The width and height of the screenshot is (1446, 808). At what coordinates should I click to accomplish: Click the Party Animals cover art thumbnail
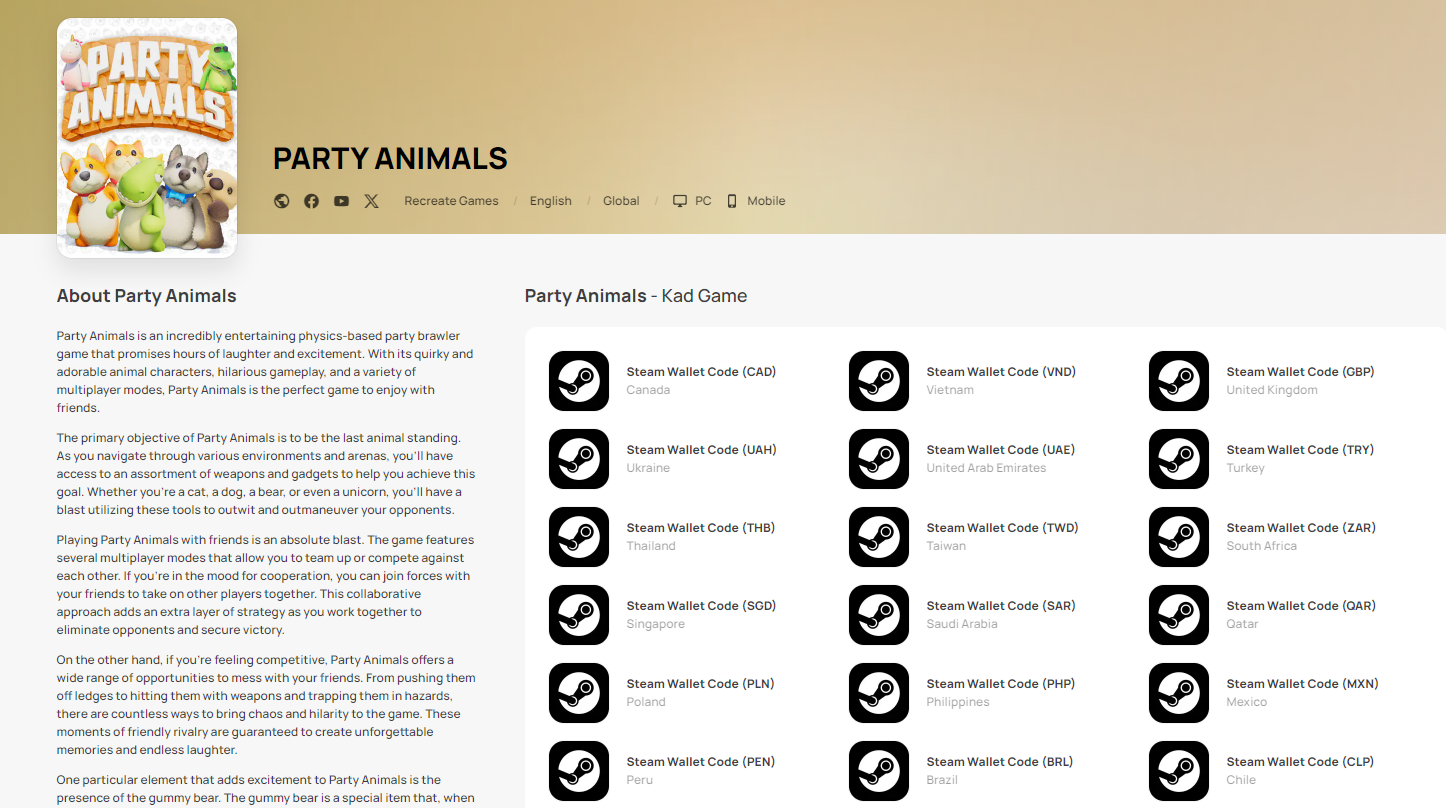click(x=147, y=138)
